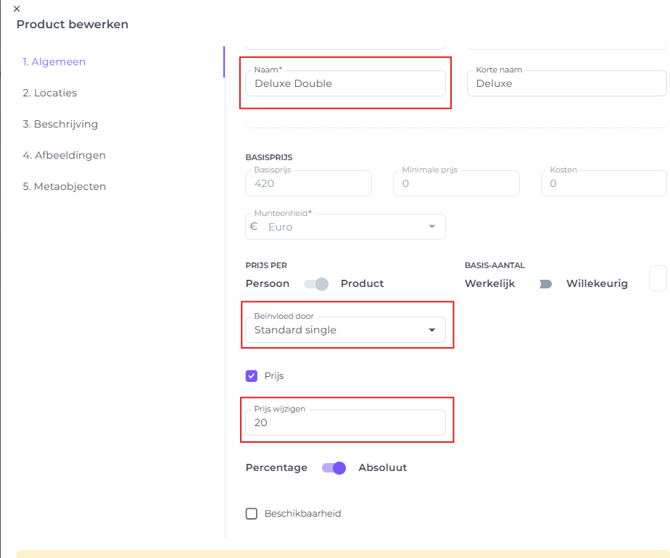Open 4. Afbeeldingen section
This screenshot has height=558, width=670.
tap(64, 155)
